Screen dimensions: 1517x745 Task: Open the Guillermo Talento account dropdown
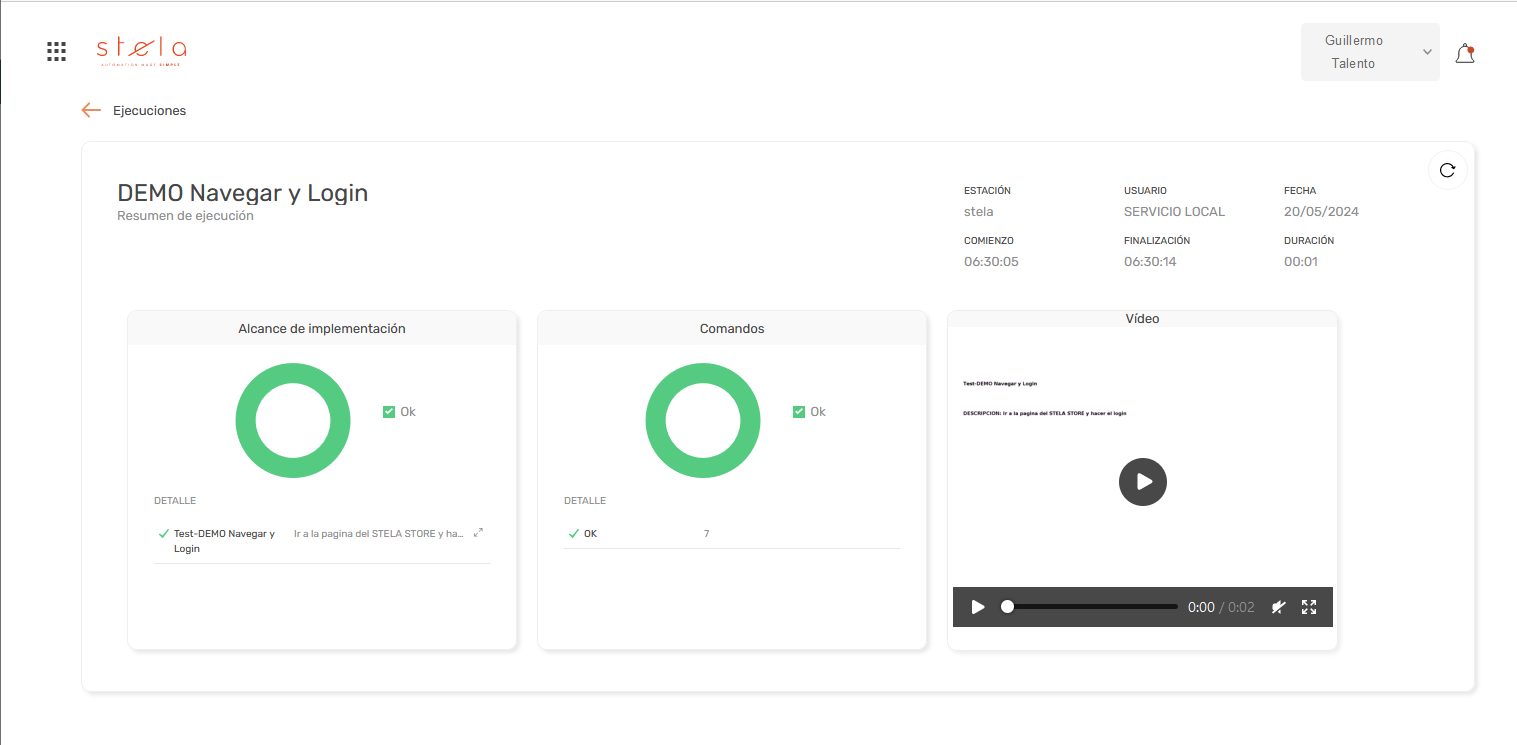click(x=1369, y=51)
